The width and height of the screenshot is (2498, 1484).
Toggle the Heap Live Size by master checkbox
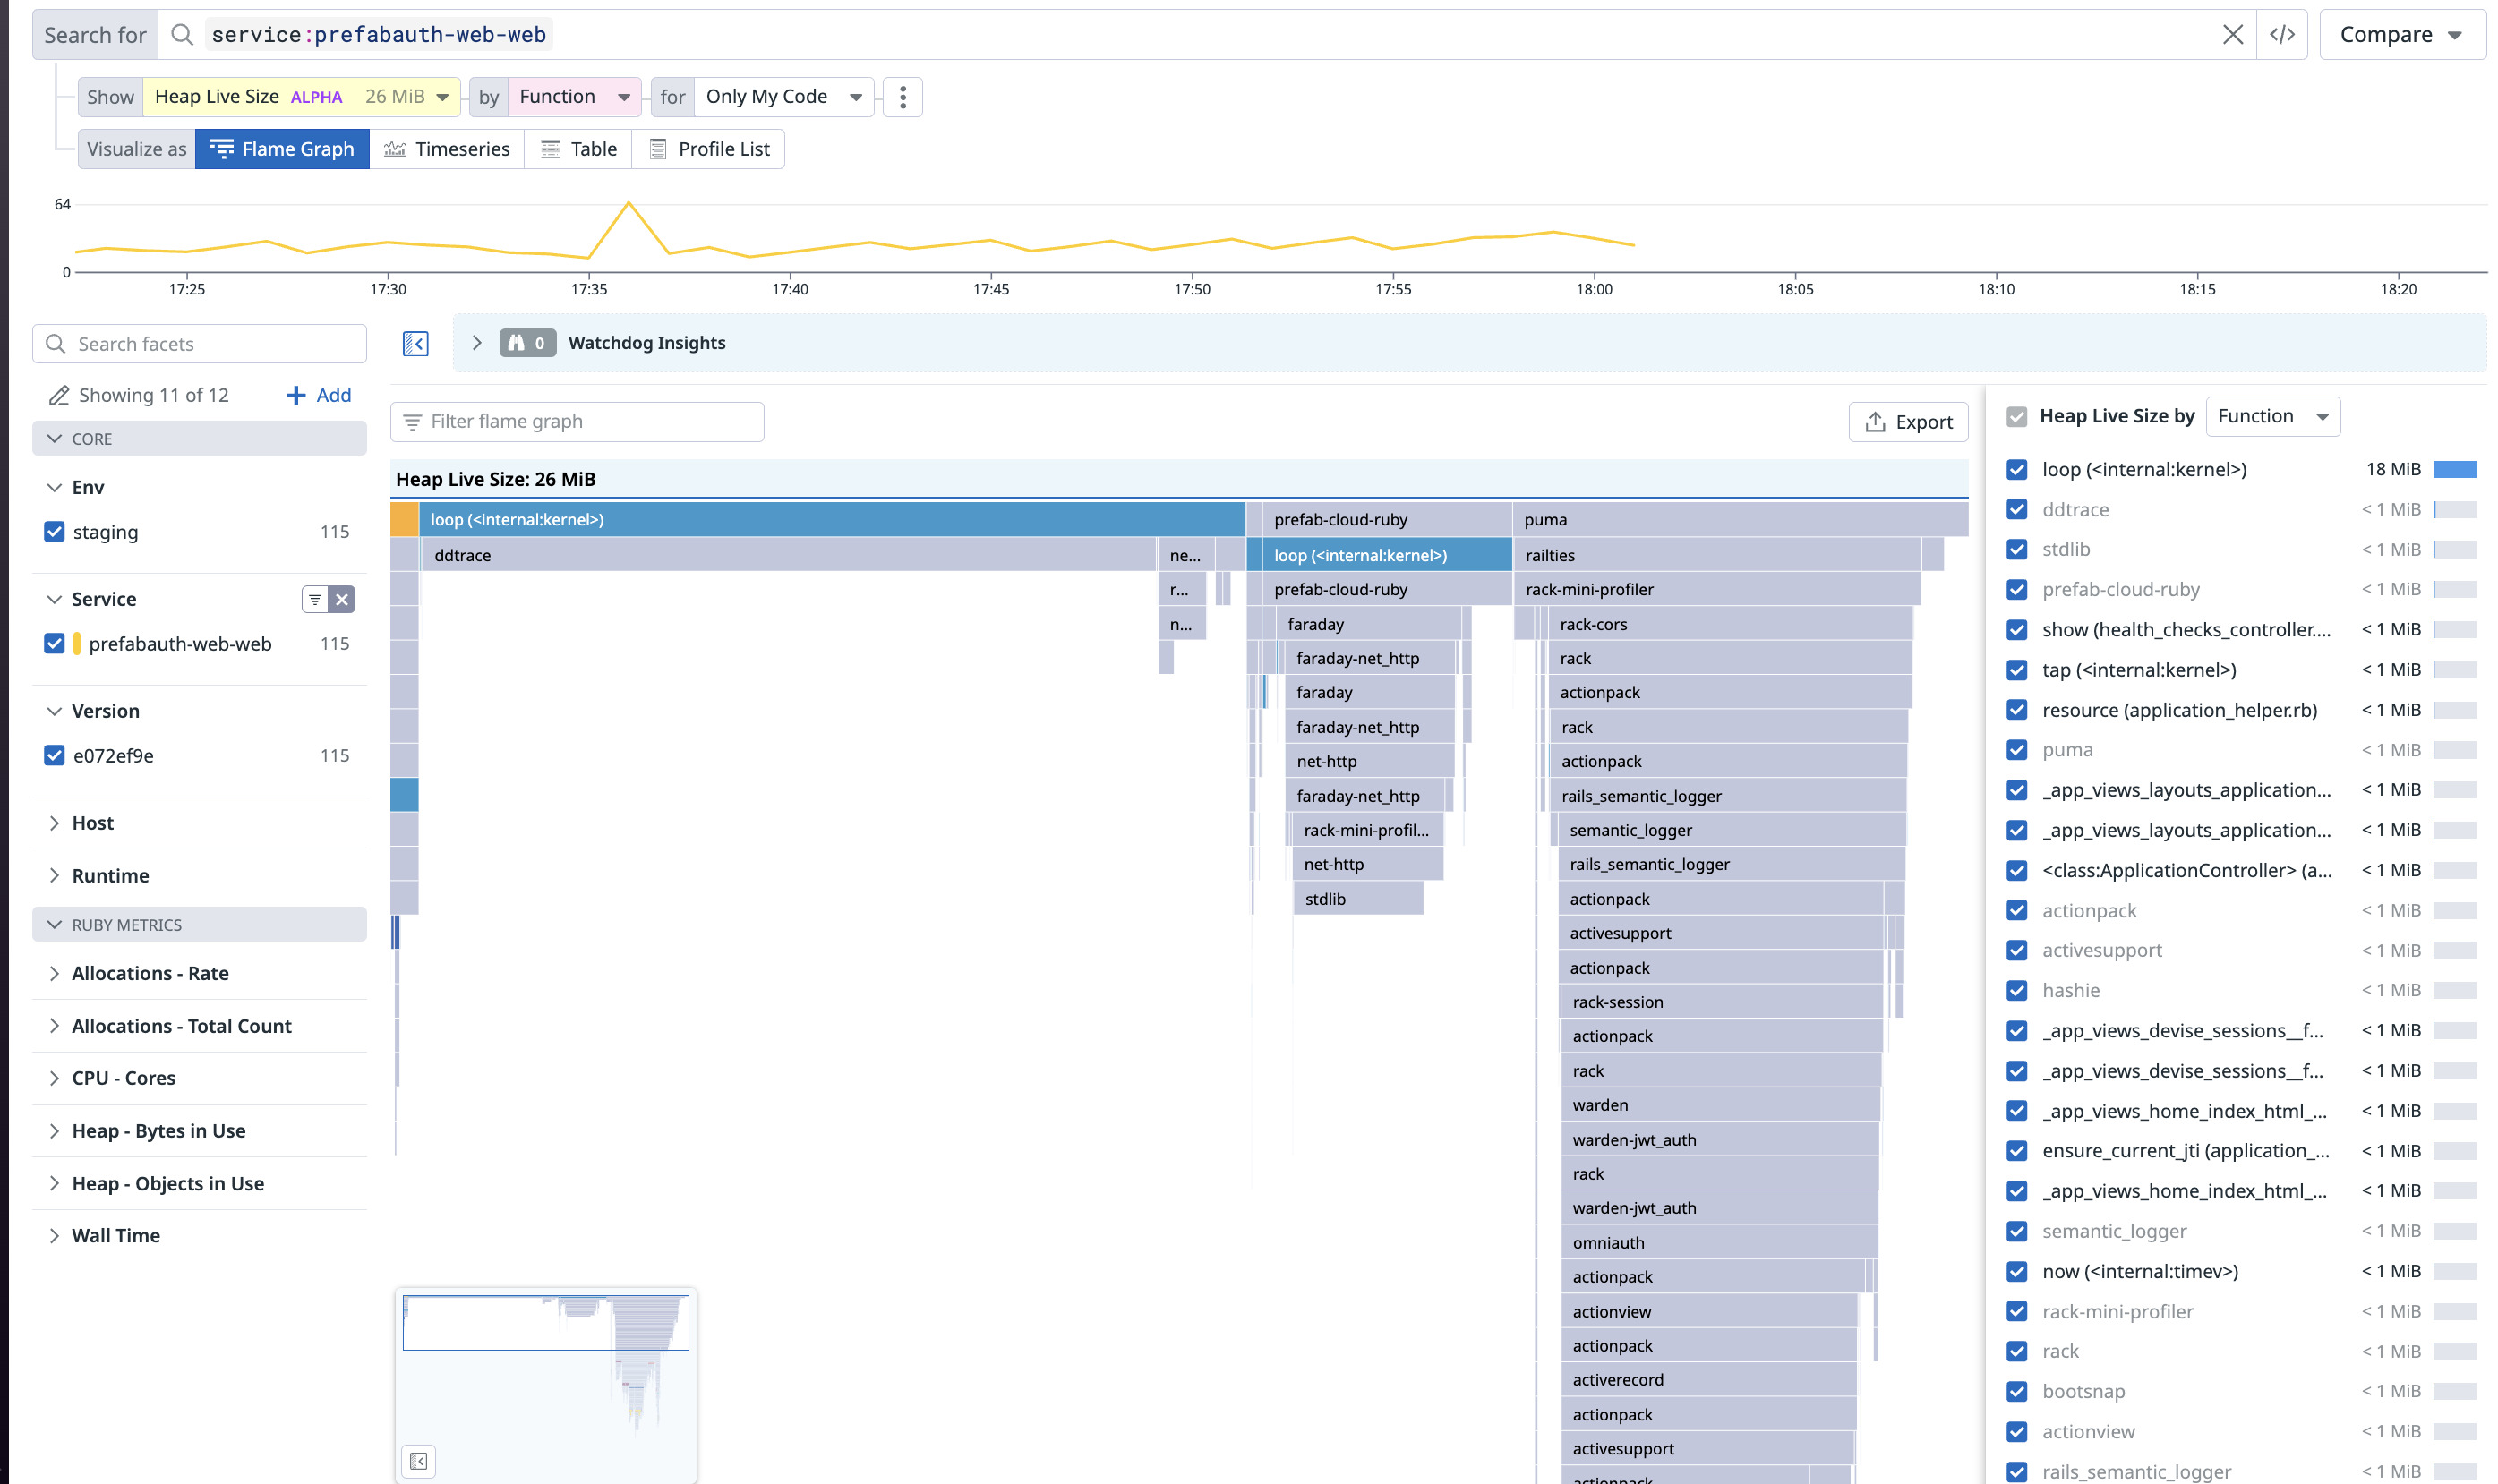[x=2016, y=417]
